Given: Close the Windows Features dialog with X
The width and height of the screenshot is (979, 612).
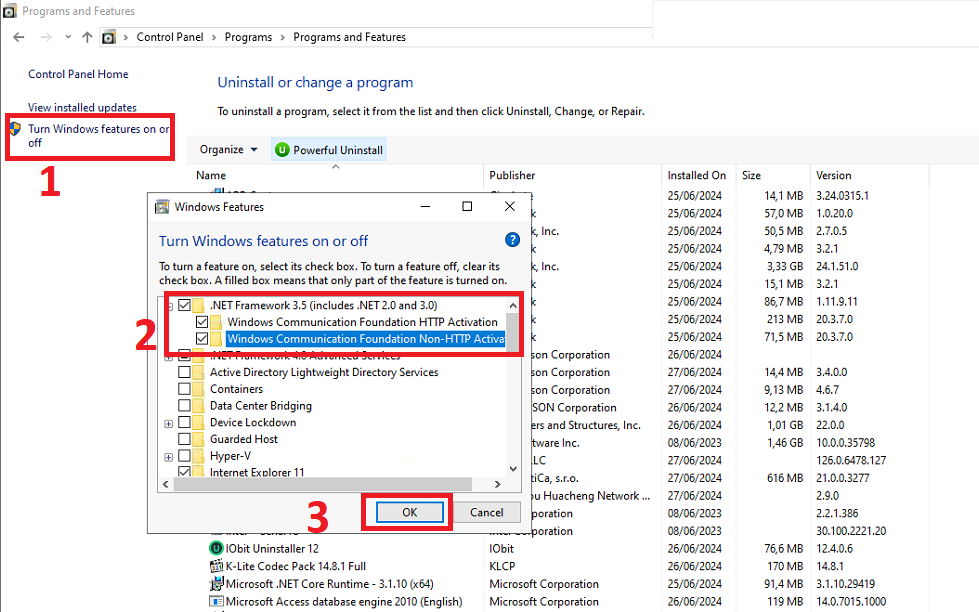Looking at the screenshot, I should point(509,206).
